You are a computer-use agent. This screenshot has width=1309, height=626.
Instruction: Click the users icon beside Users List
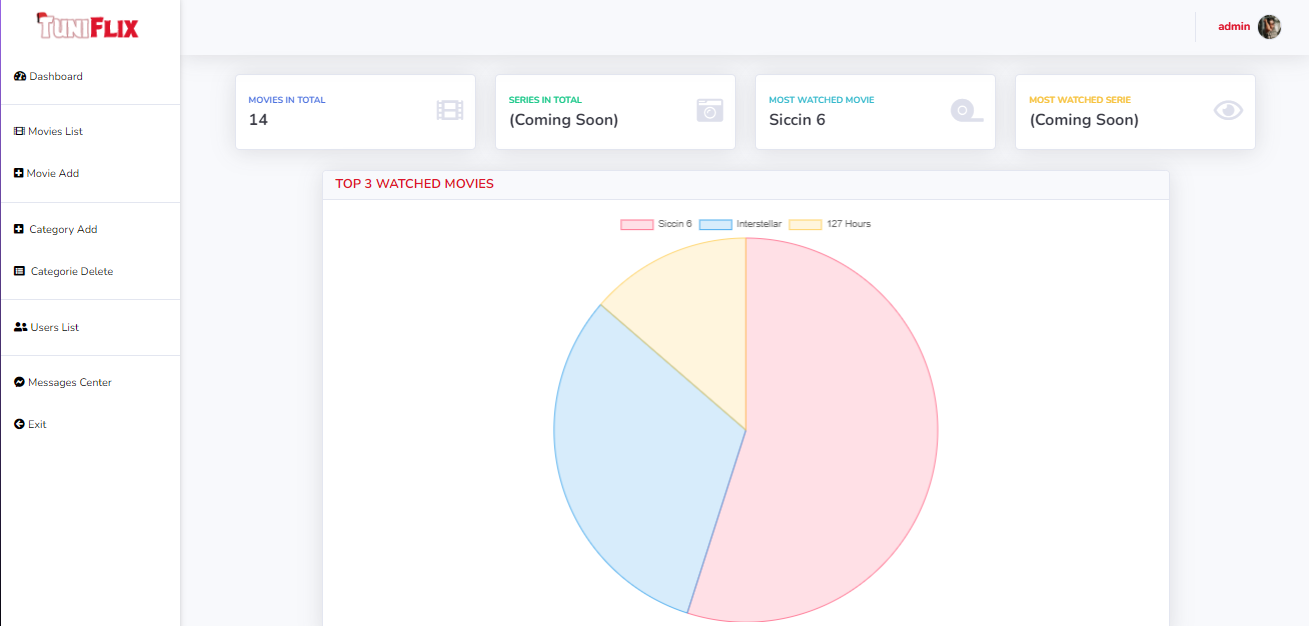(20, 328)
